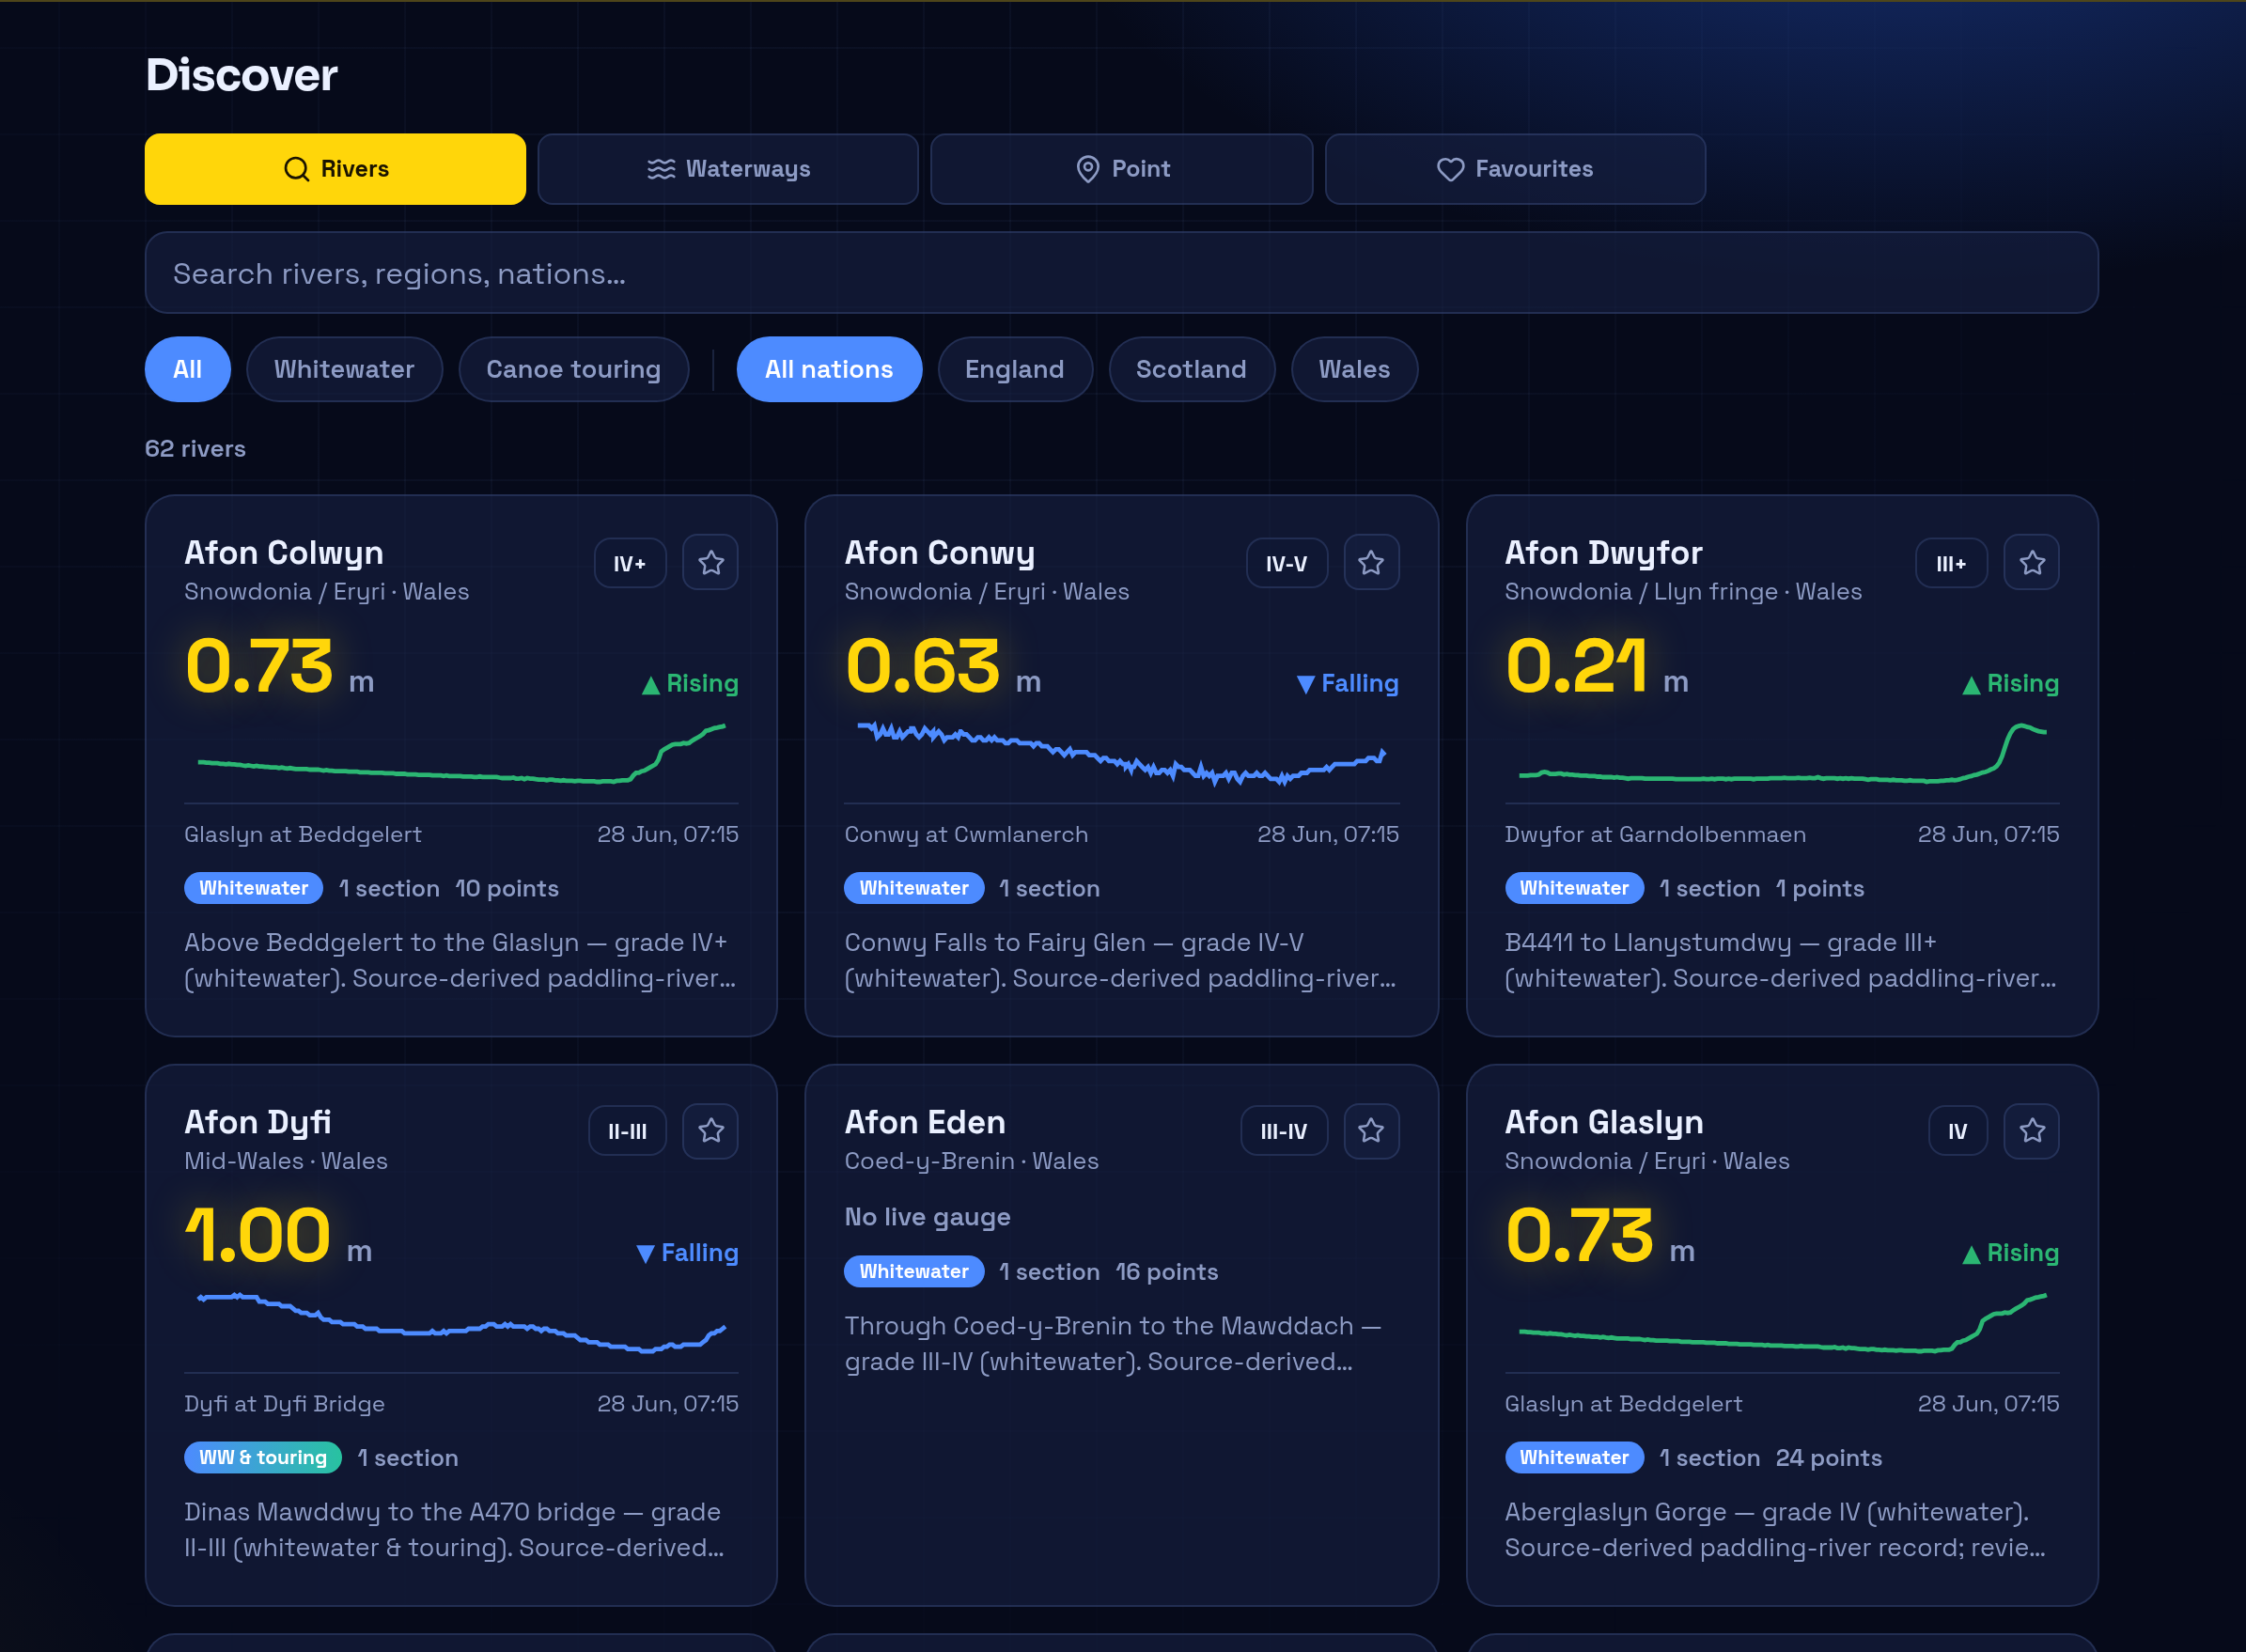This screenshot has height=1652, width=2246.
Task: Focus the Search rivers, regions, nations field
Action: [1121, 273]
